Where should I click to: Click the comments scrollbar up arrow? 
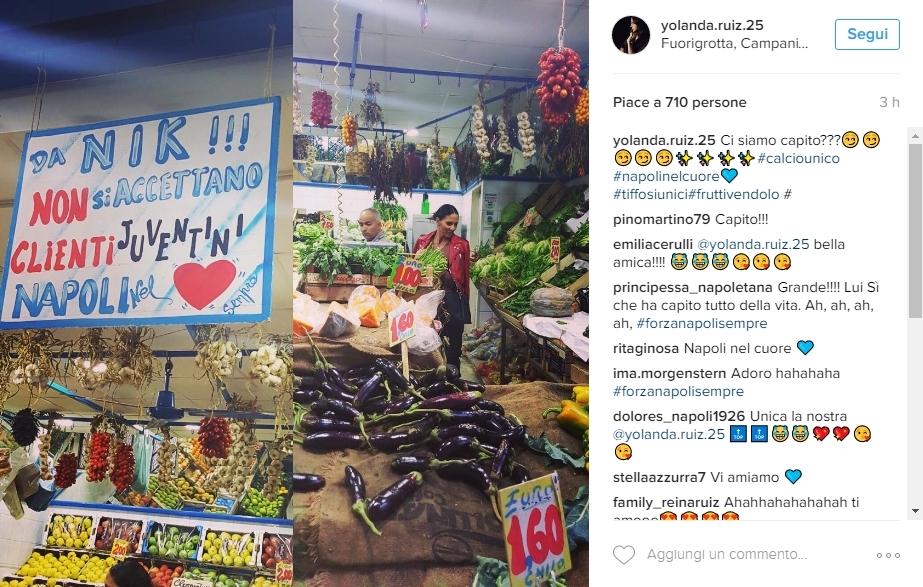tap(915, 135)
